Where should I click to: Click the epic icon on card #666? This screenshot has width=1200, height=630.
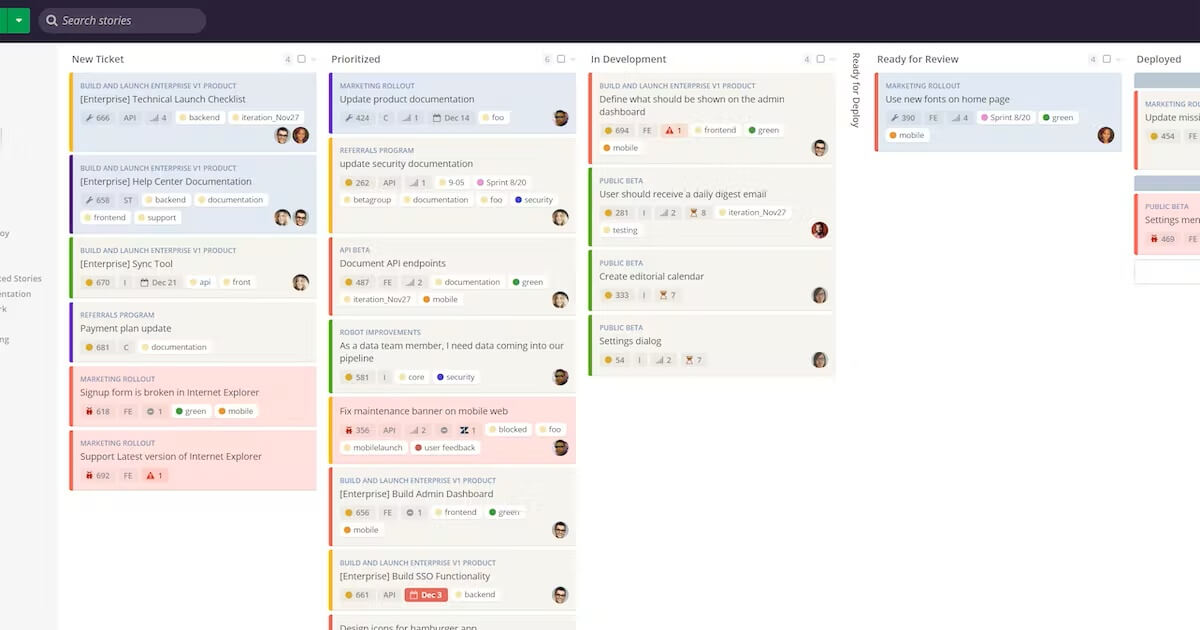click(90, 118)
